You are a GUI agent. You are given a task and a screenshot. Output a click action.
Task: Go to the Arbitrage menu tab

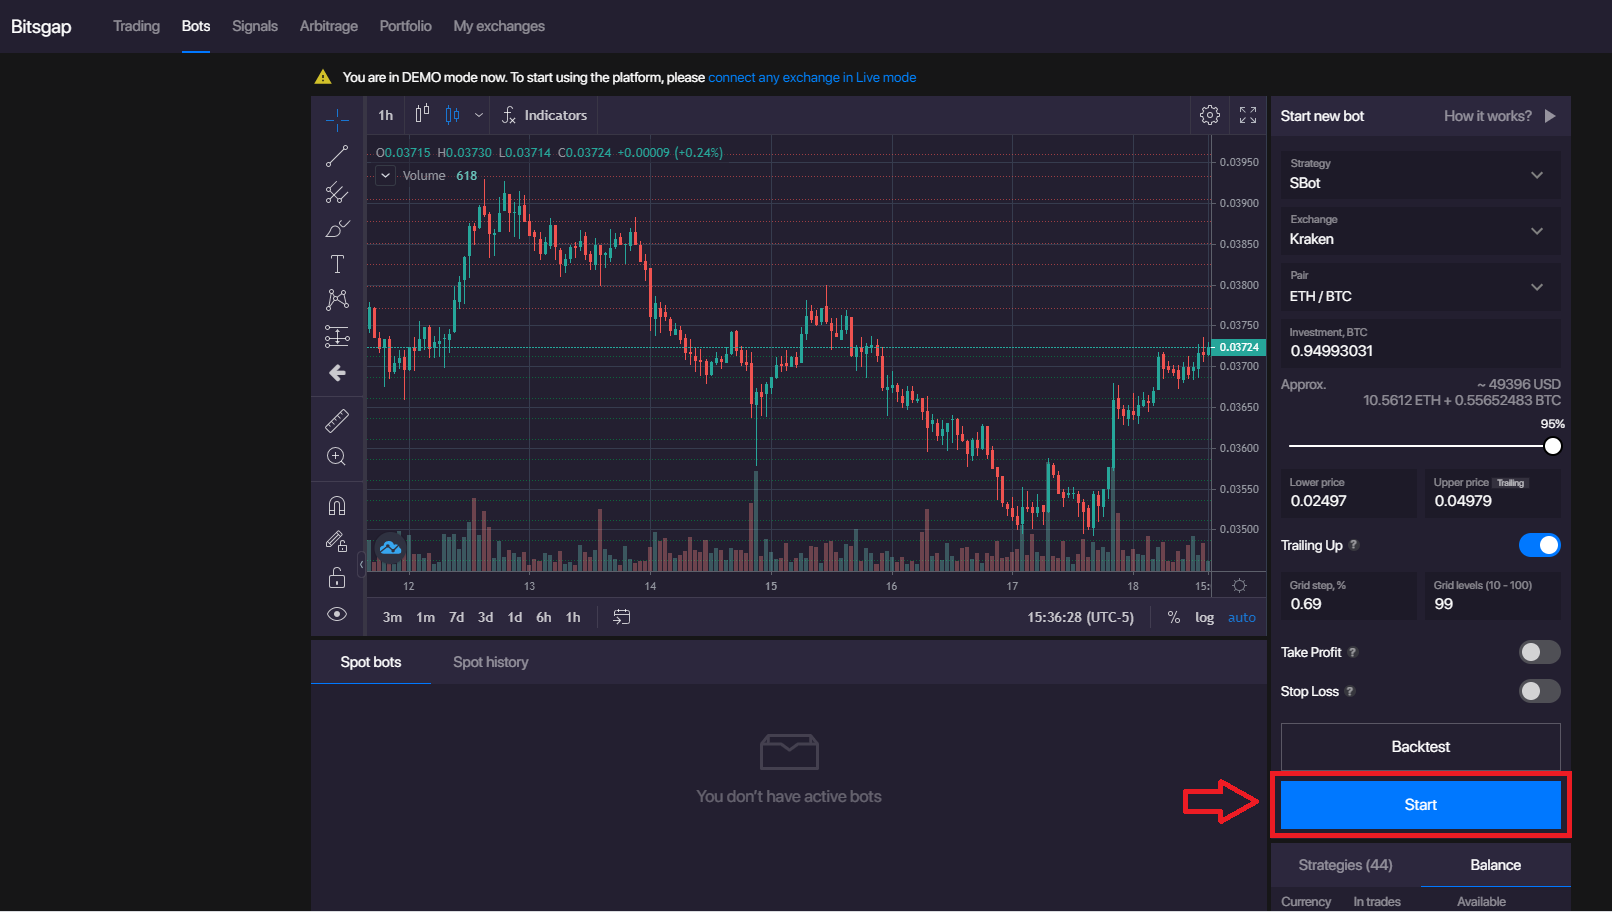[328, 26]
